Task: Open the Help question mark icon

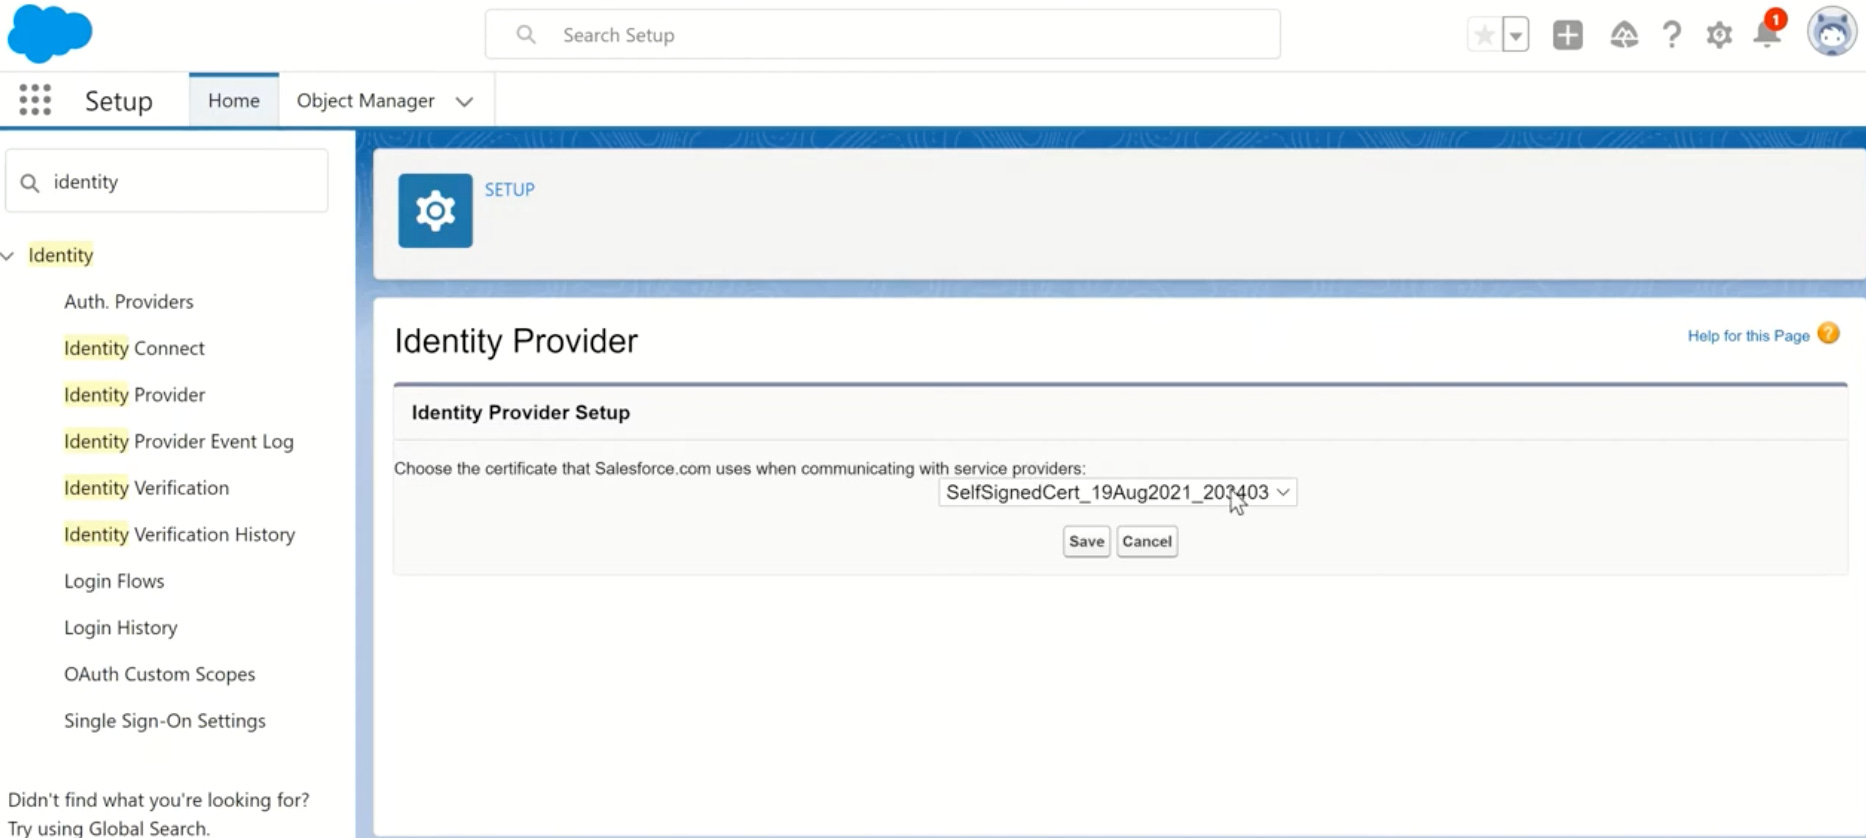Action: pyautogui.click(x=1672, y=35)
